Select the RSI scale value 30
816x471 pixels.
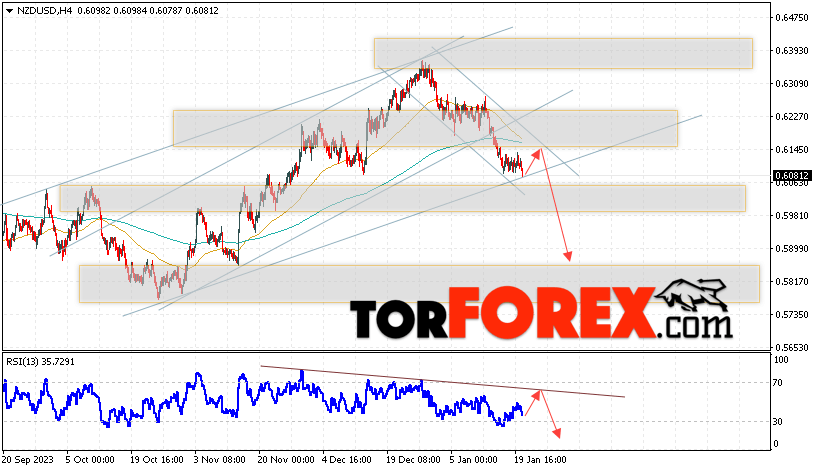click(x=777, y=422)
